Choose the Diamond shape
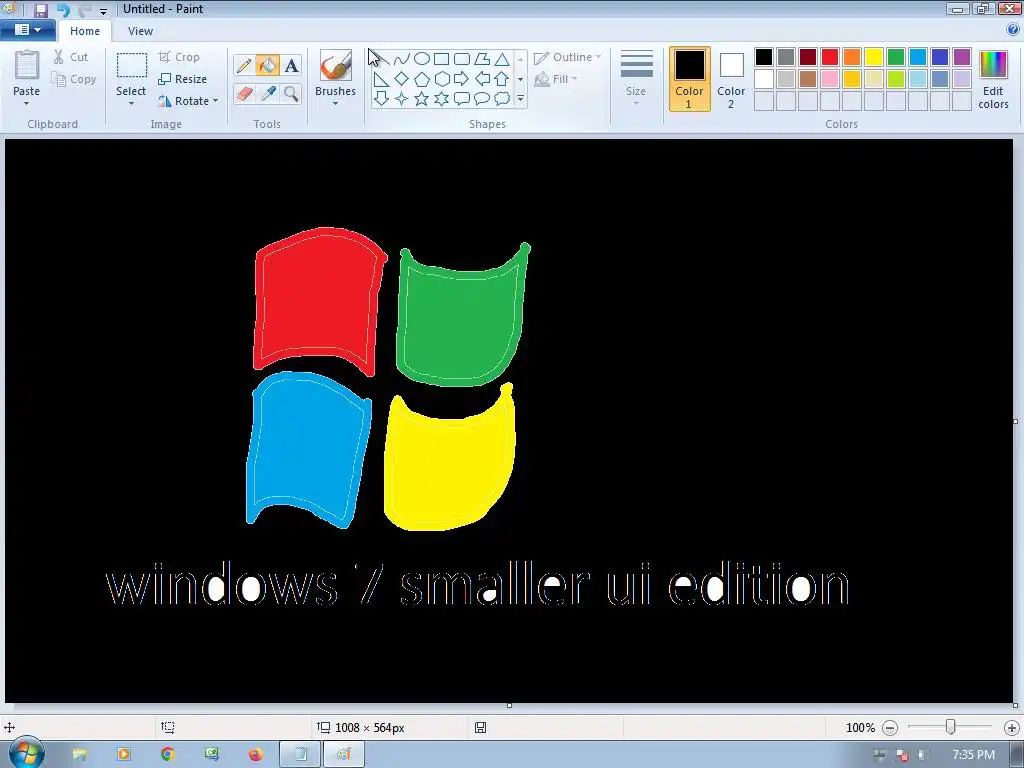 click(402, 79)
